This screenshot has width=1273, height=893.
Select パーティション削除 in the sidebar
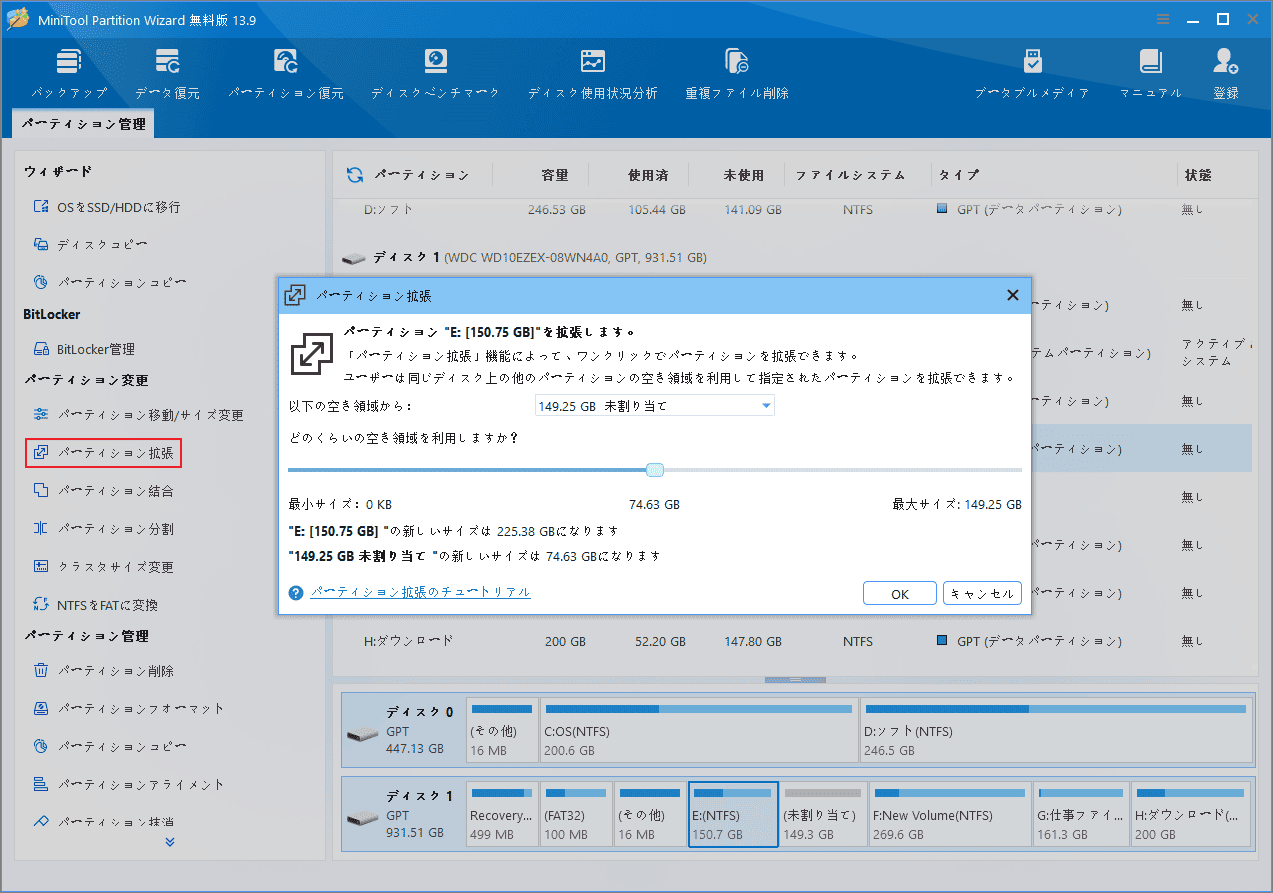click(x=103, y=671)
